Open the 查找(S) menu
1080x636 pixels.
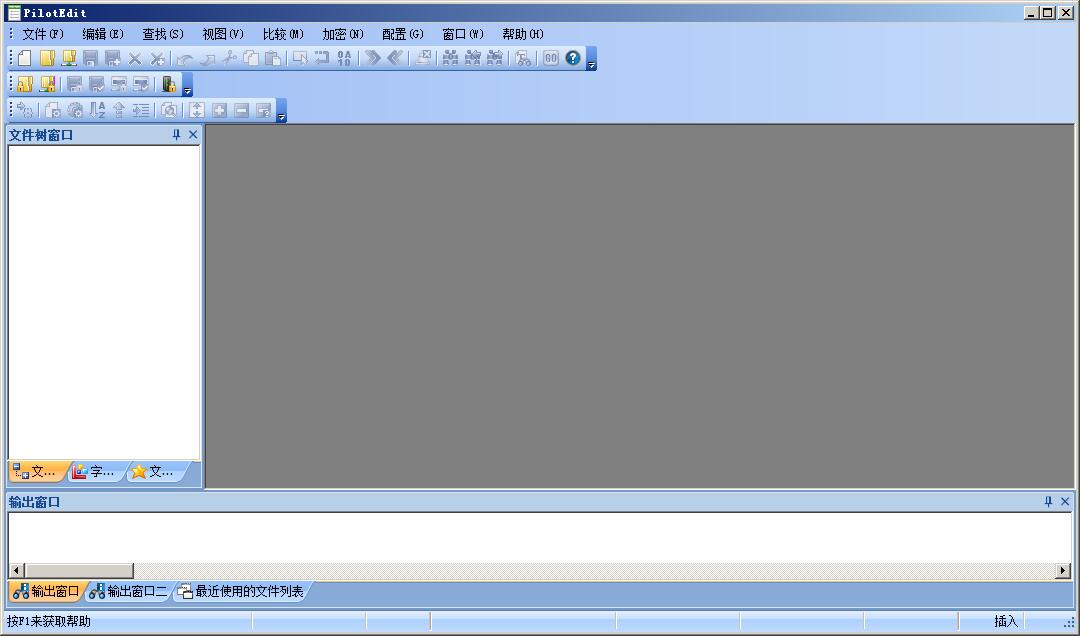[163, 34]
